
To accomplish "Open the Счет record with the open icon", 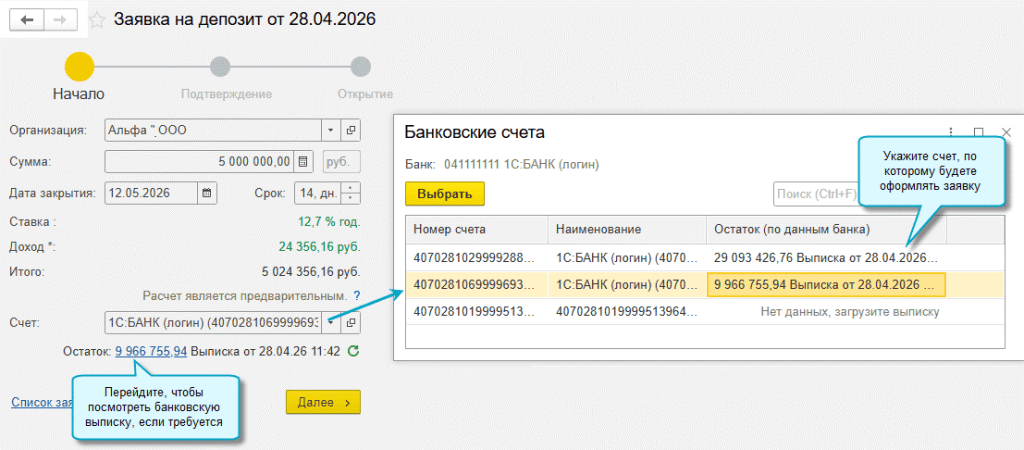I will click(x=351, y=322).
